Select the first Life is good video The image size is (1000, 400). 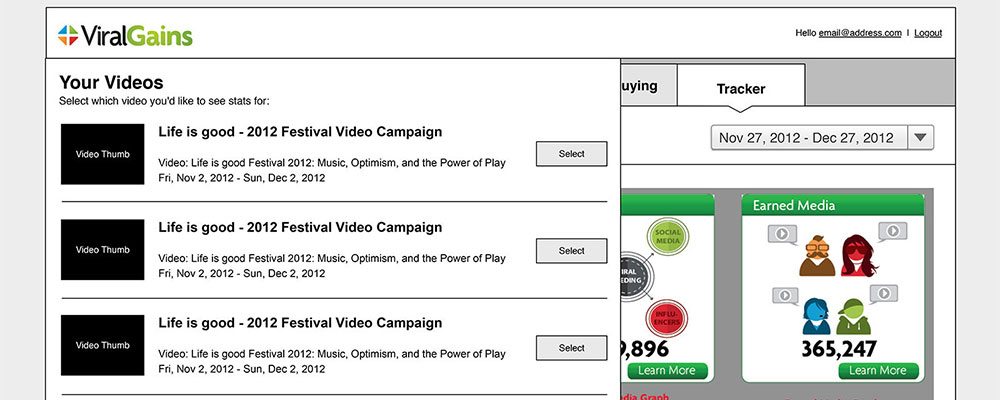[x=571, y=154]
